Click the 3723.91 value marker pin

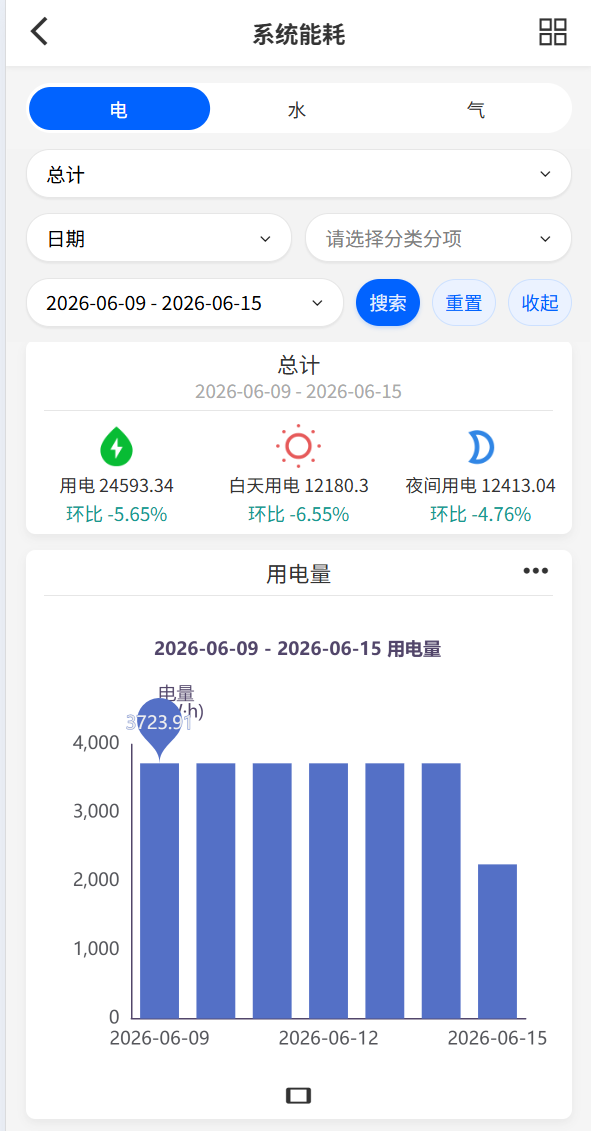point(159,723)
